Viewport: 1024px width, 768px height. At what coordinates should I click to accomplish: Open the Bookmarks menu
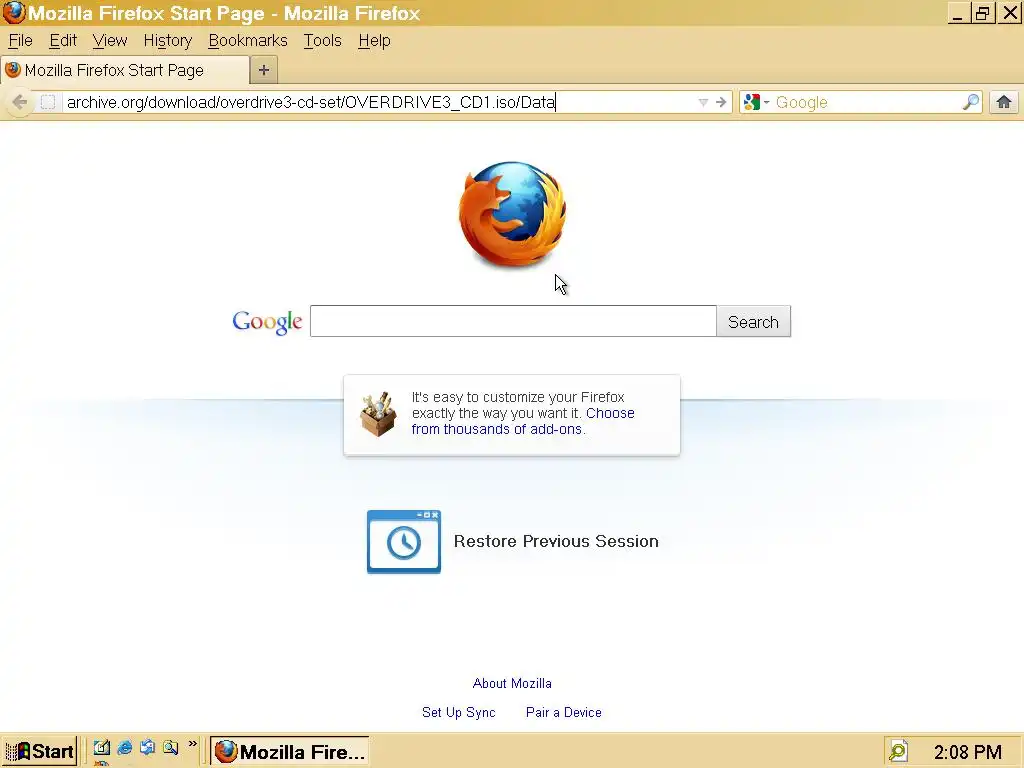248,40
